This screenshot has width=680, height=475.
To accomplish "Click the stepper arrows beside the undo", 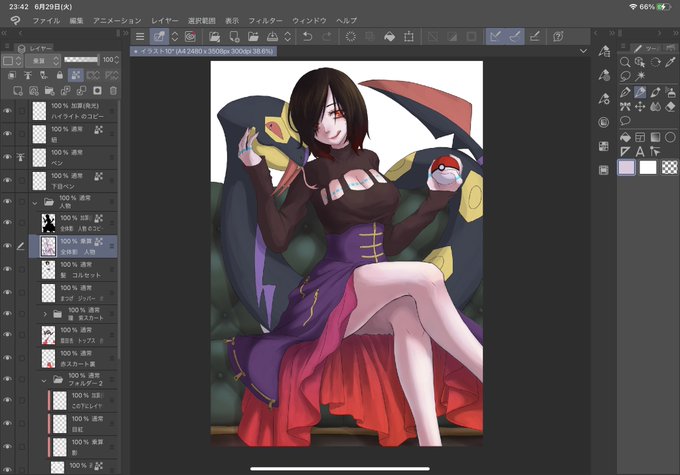I will [x=288, y=36].
